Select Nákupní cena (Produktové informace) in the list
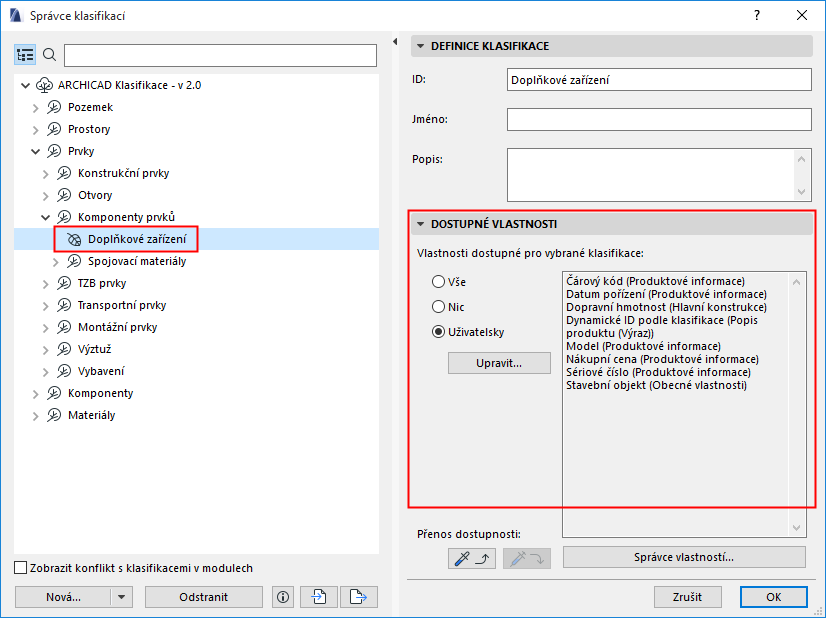 pos(662,359)
